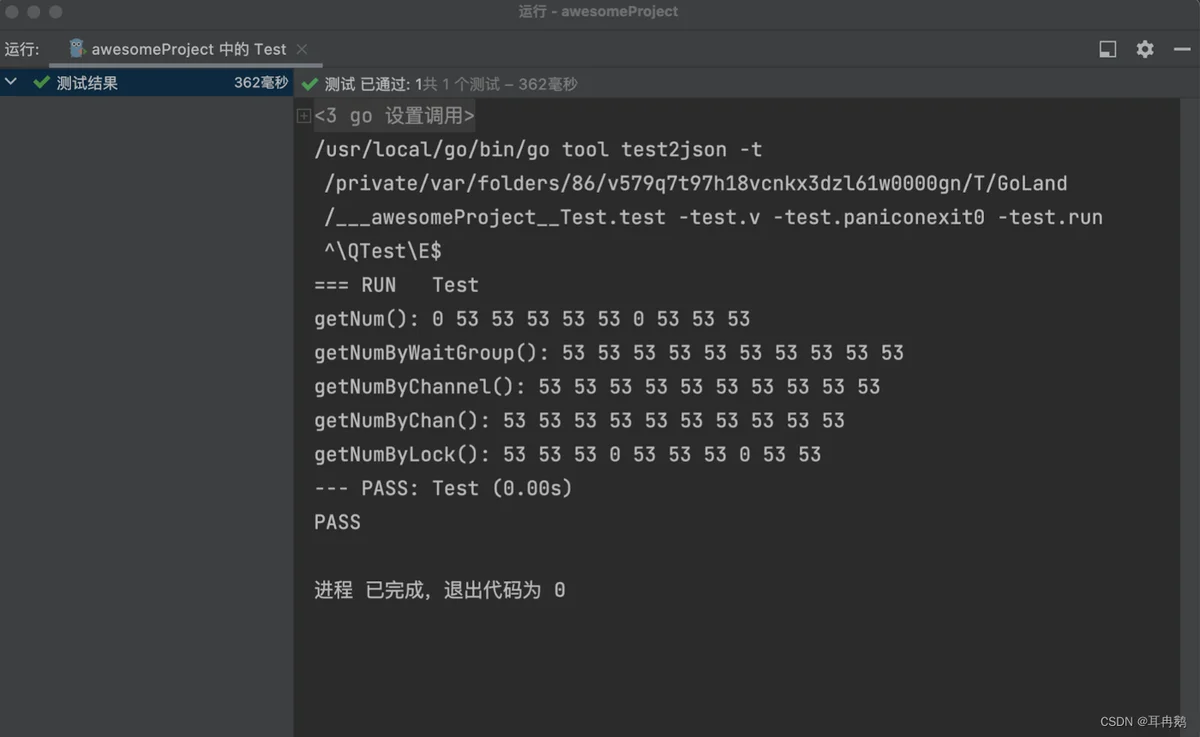Image resolution: width=1200 pixels, height=737 pixels.
Task: Click the getNum(): output line
Action: pyautogui.click(x=532, y=319)
